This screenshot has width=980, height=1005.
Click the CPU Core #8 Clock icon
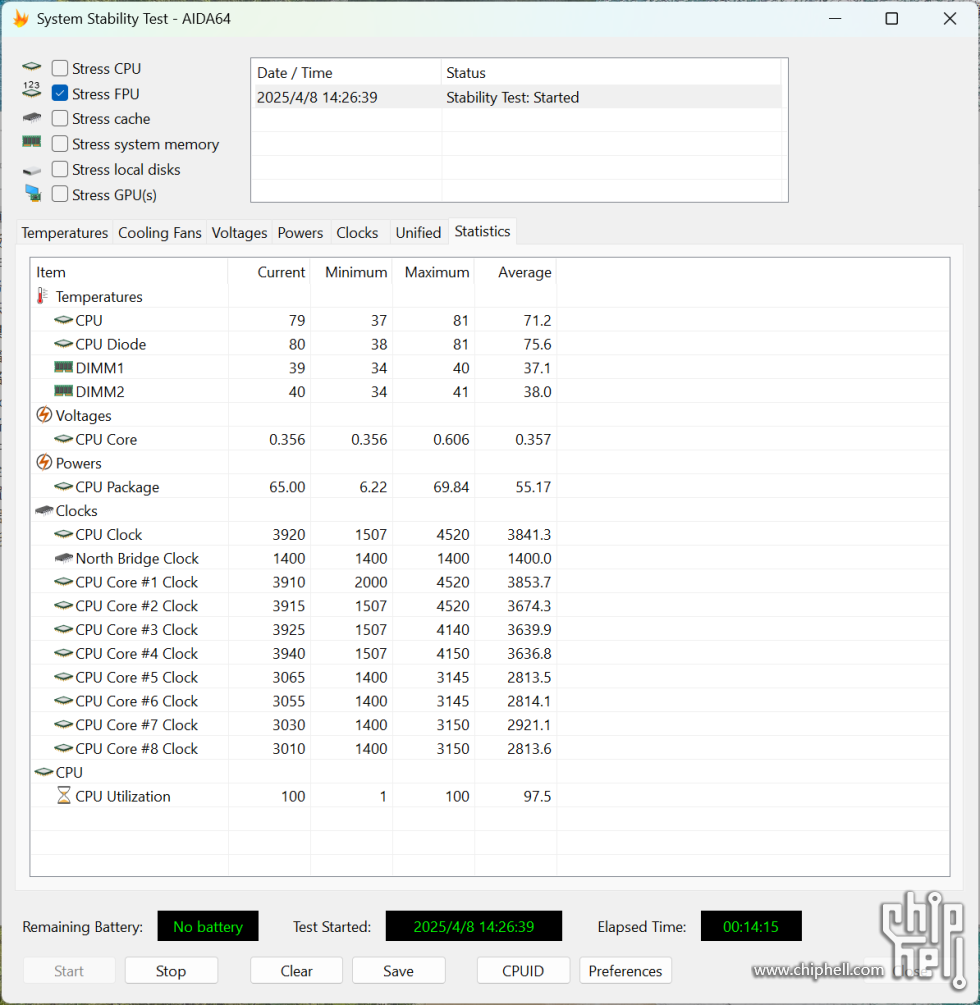(x=63, y=748)
